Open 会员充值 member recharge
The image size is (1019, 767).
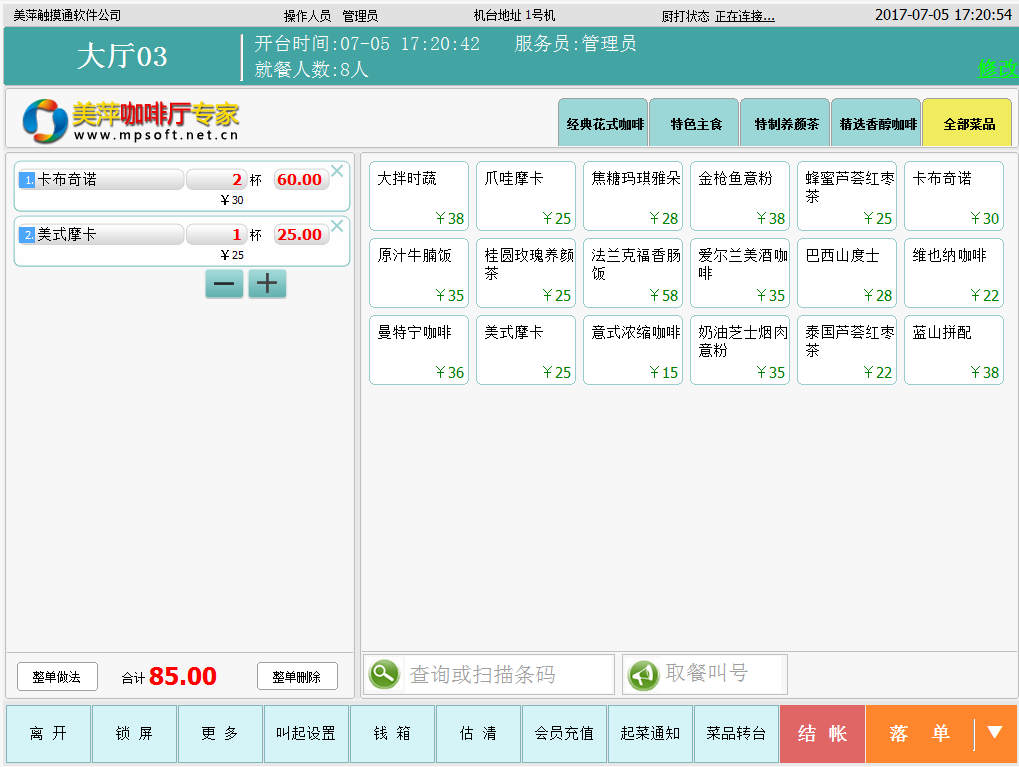564,734
